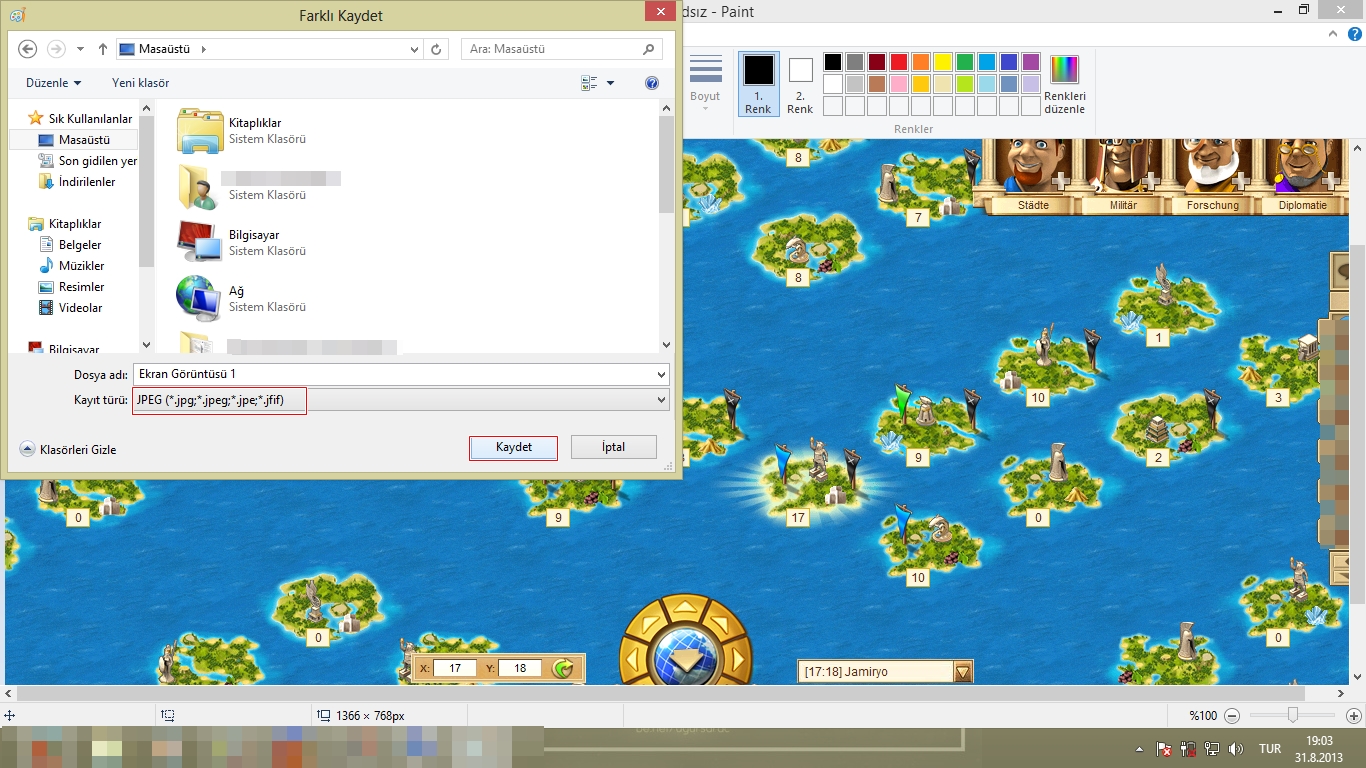Click Paint zoom out minus button

pyautogui.click(x=1232, y=716)
